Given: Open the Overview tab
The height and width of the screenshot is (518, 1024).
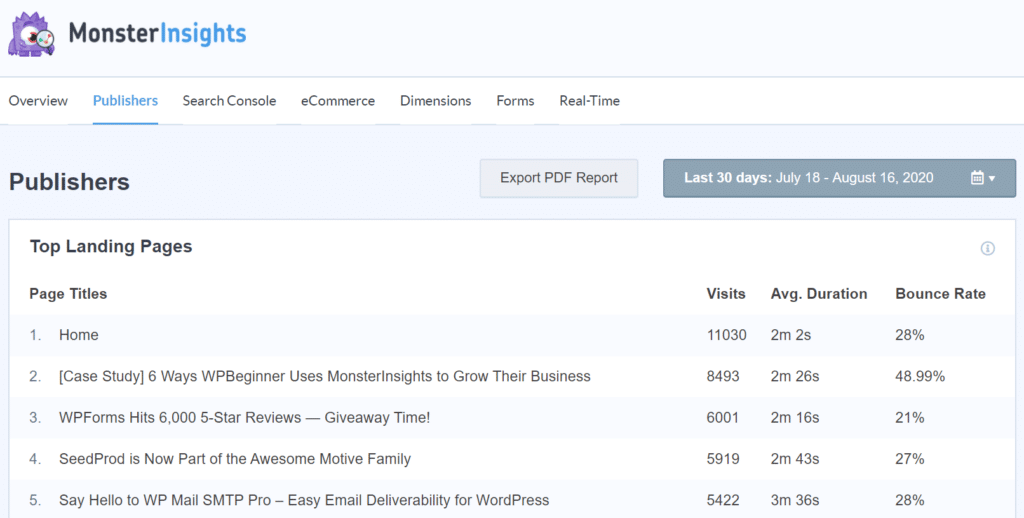Looking at the screenshot, I should pos(38,101).
